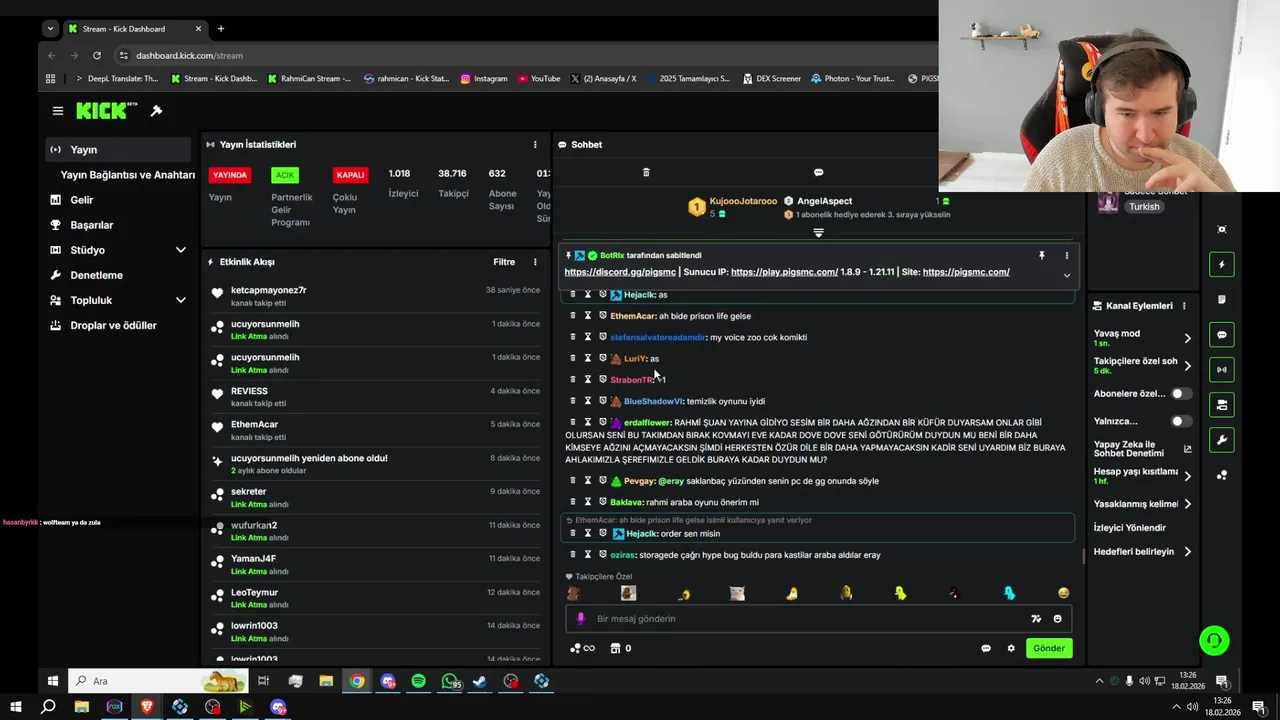The height and width of the screenshot is (720, 1280).
Task: Open Steam from taskbar
Action: coord(480,681)
